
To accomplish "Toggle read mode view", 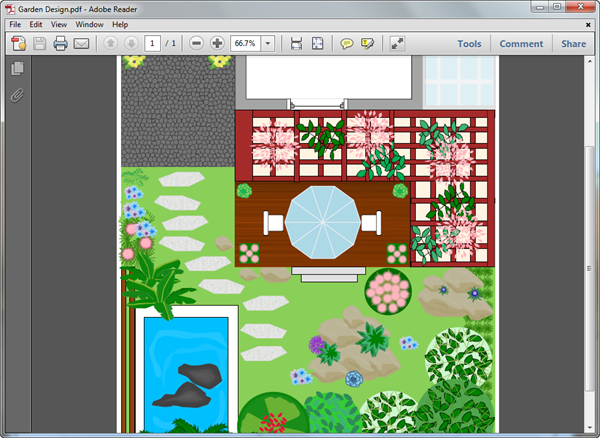I will coord(397,44).
